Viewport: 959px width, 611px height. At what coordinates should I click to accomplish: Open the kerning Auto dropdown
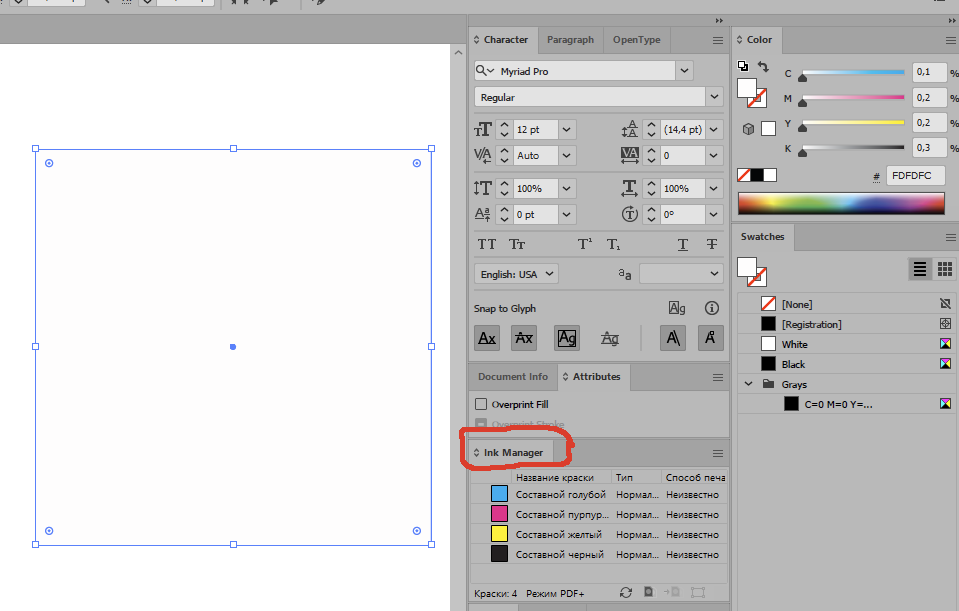point(566,155)
